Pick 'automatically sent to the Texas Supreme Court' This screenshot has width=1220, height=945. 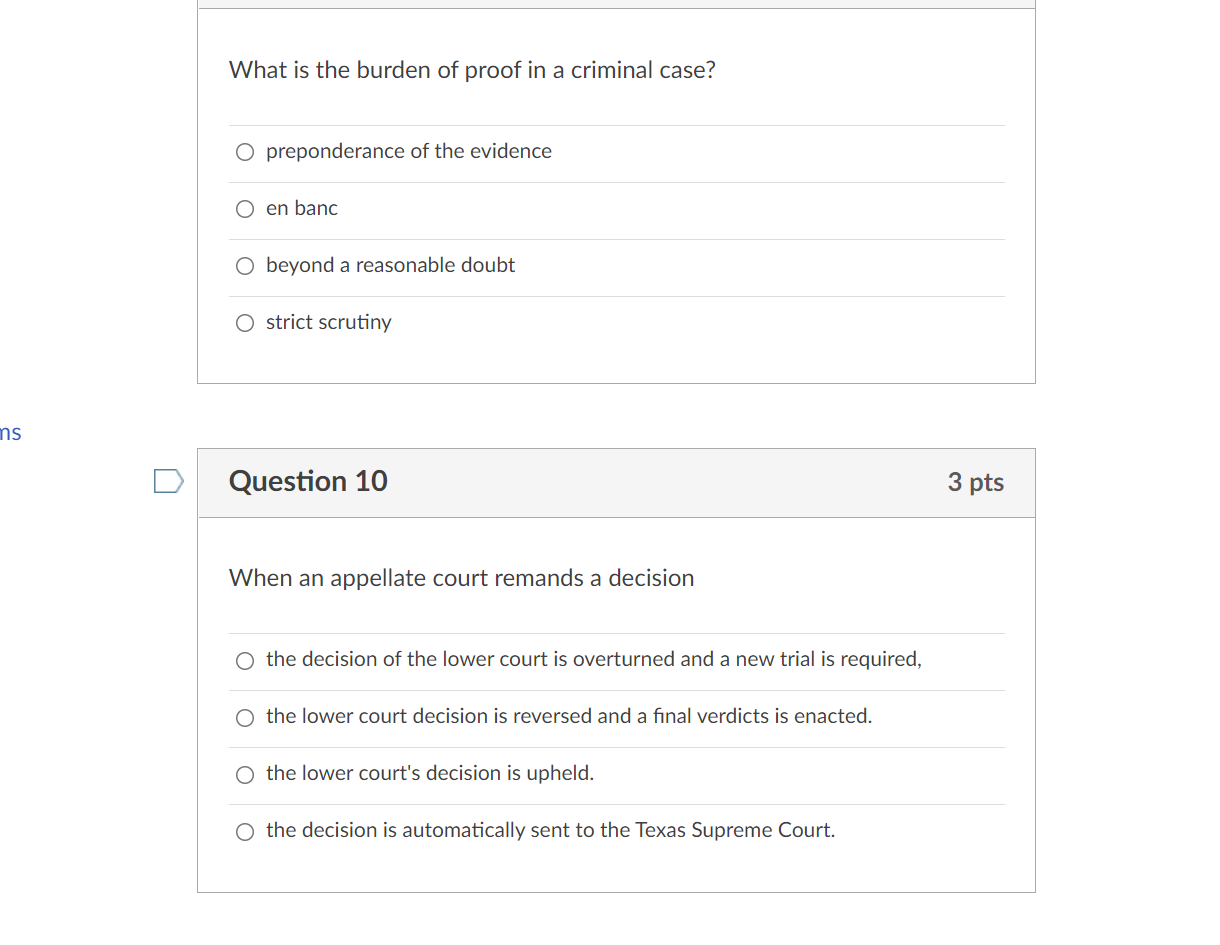pyautogui.click(x=245, y=831)
